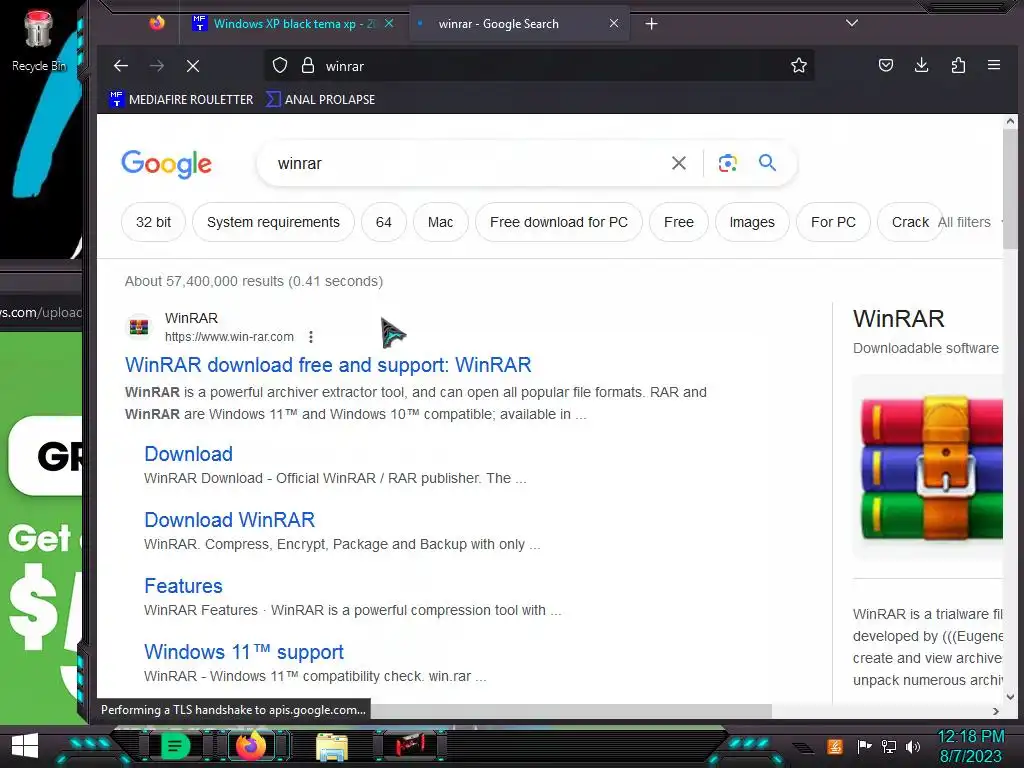This screenshot has height=768, width=1024.
Task: Click the Firefox forward arrow
Action: [x=157, y=66]
